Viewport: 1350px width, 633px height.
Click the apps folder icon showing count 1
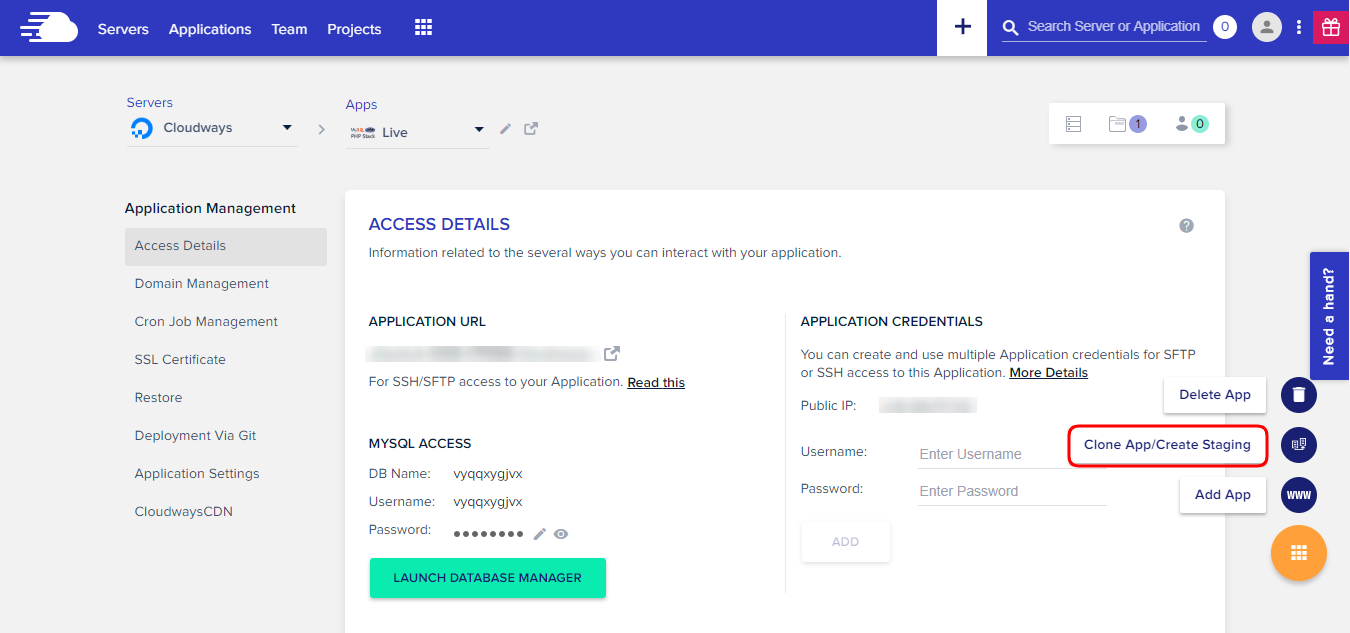click(x=1128, y=122)
